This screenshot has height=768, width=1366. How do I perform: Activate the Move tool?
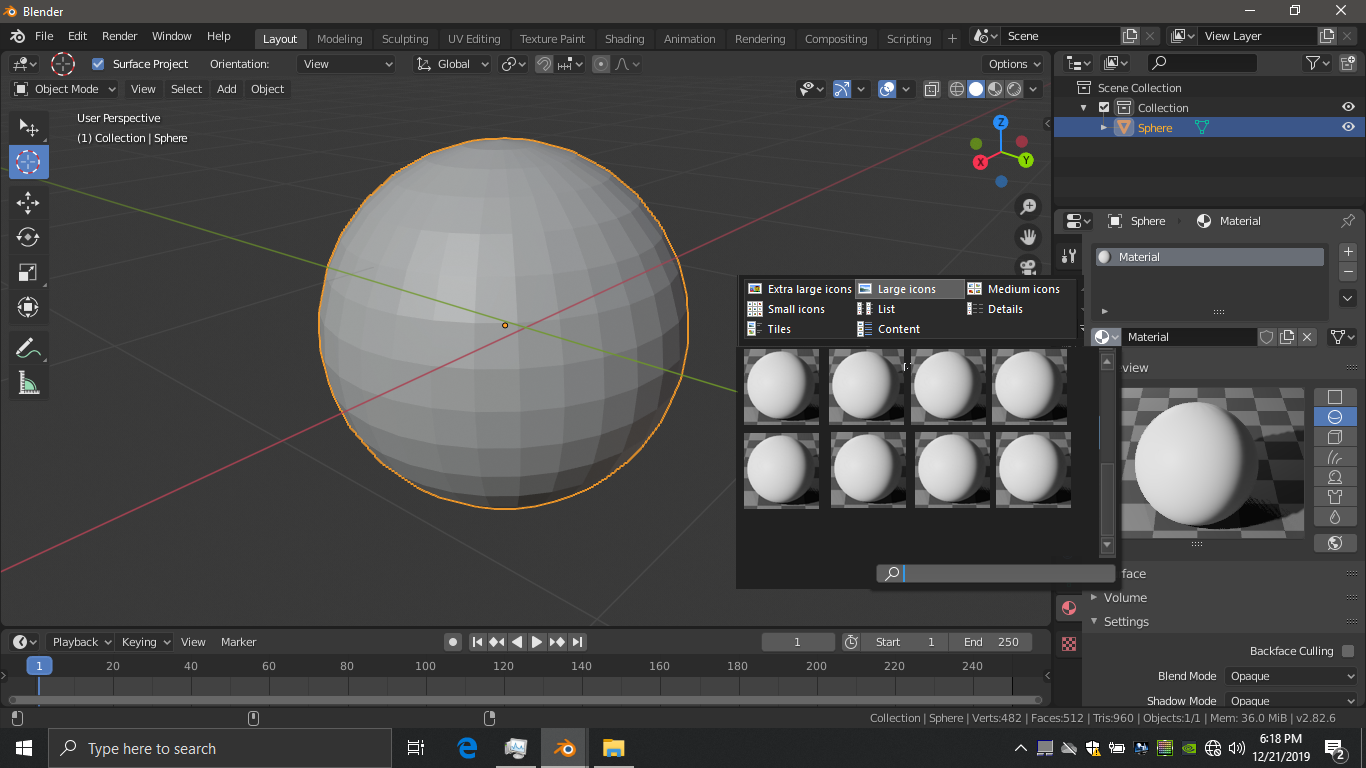pyautogui.click(x=28, y=203)
